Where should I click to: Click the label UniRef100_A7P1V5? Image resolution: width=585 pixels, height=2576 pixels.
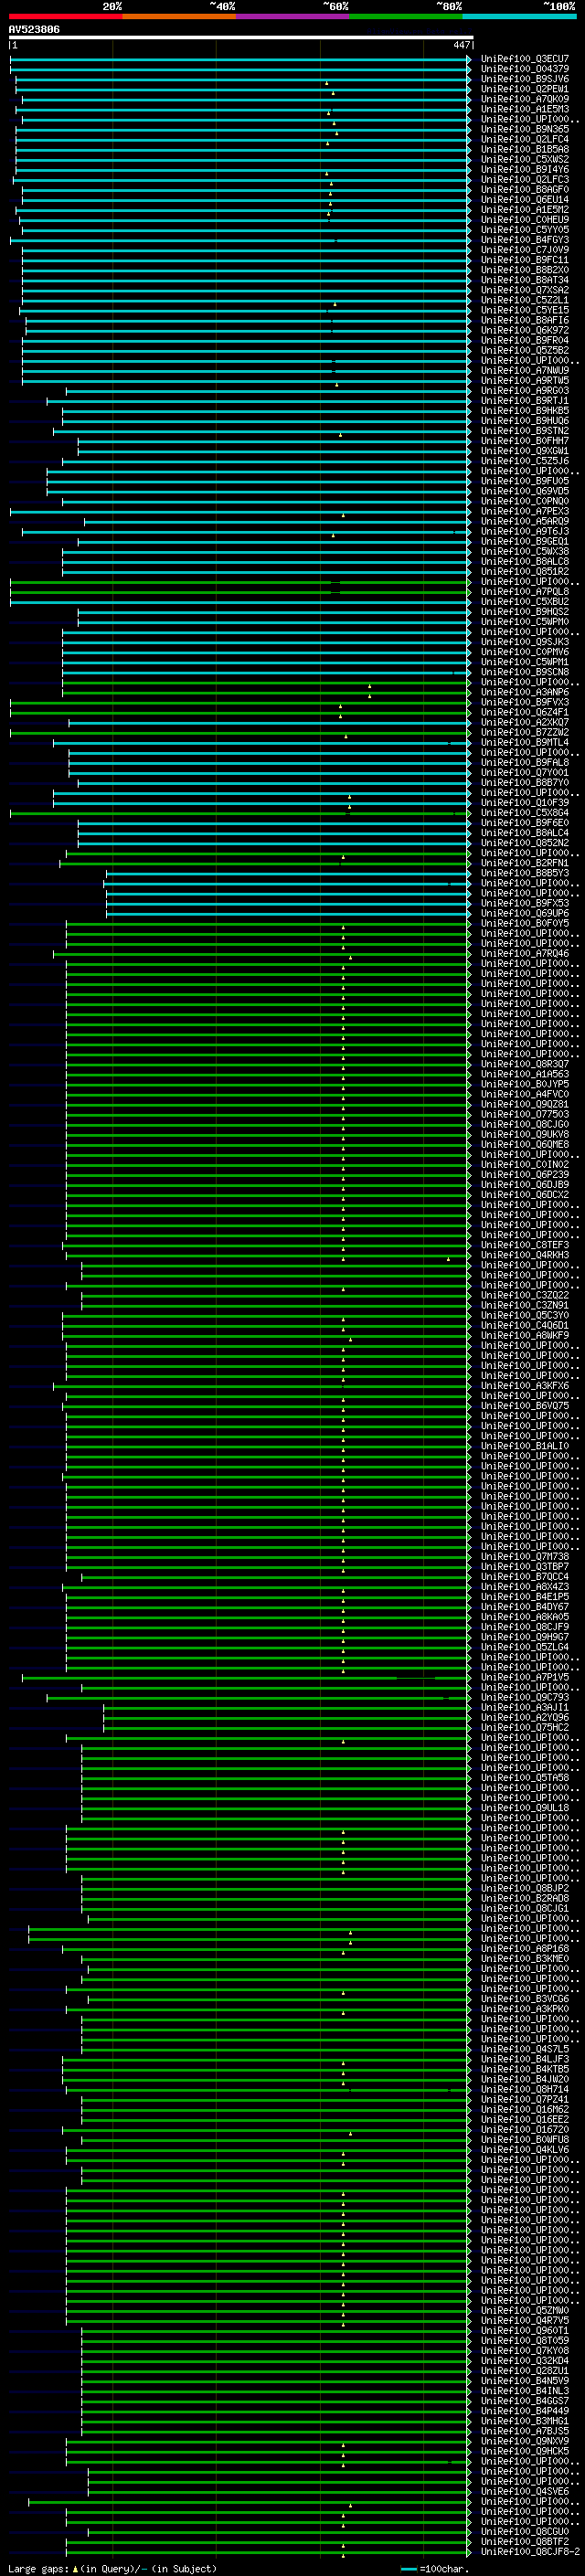click(524, 1677)
